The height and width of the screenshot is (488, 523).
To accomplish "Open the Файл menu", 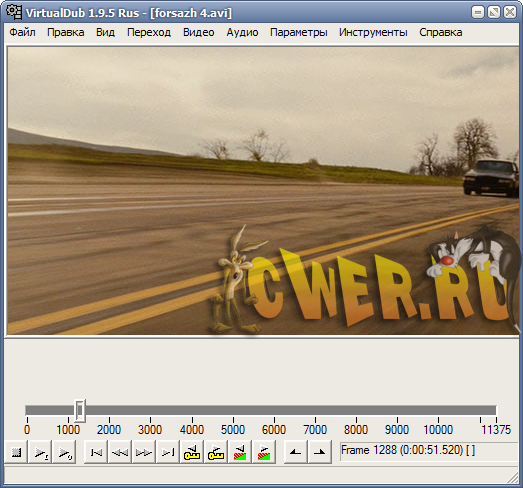I will [x=22, y=32].
